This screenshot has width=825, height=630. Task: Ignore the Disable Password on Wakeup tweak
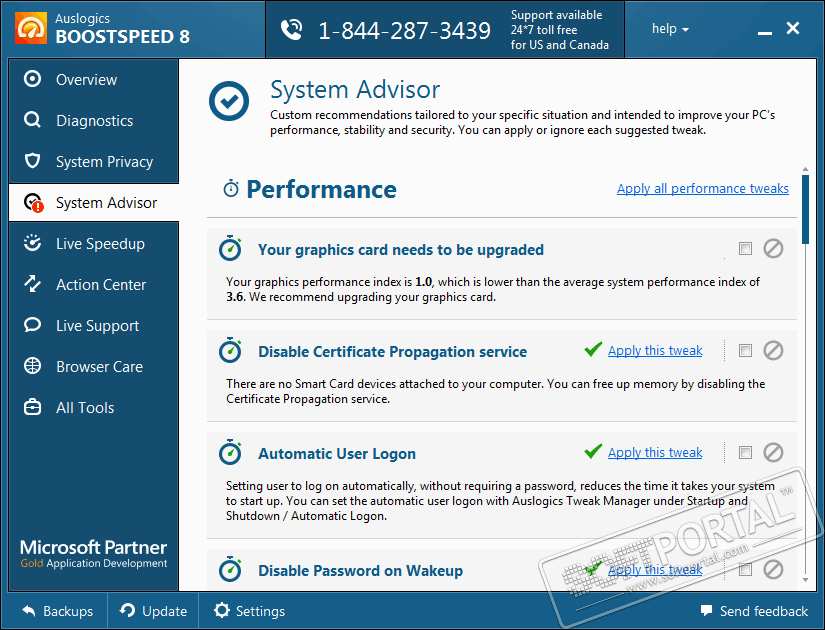click(773, 569)
